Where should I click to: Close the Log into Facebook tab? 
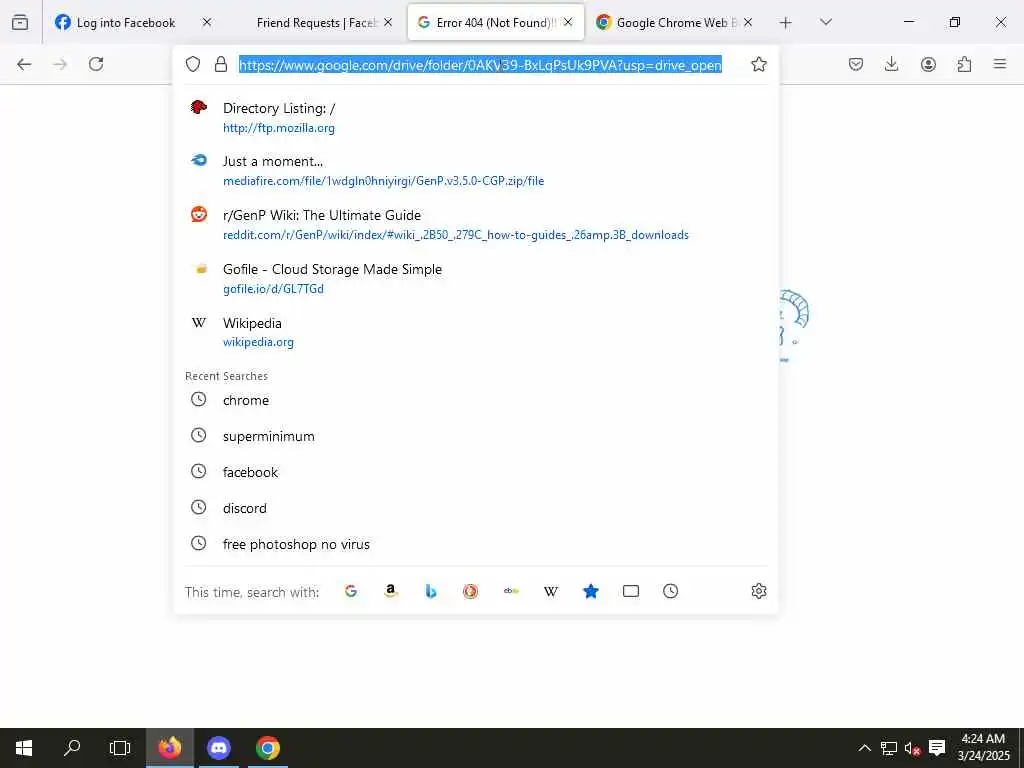point(207,22)
